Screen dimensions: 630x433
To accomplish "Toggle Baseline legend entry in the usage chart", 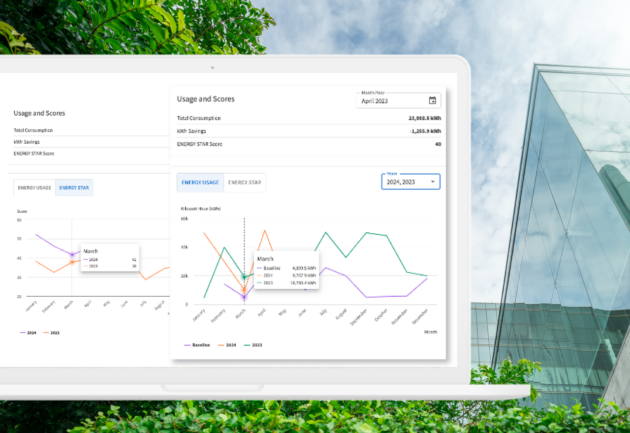I will click(x=197, y=345).
